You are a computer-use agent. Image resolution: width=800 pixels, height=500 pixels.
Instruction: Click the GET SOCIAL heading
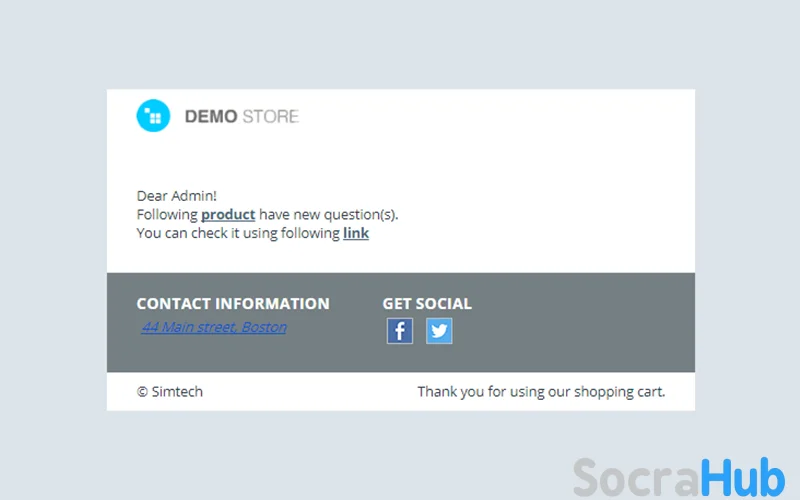tap(427, 304)
